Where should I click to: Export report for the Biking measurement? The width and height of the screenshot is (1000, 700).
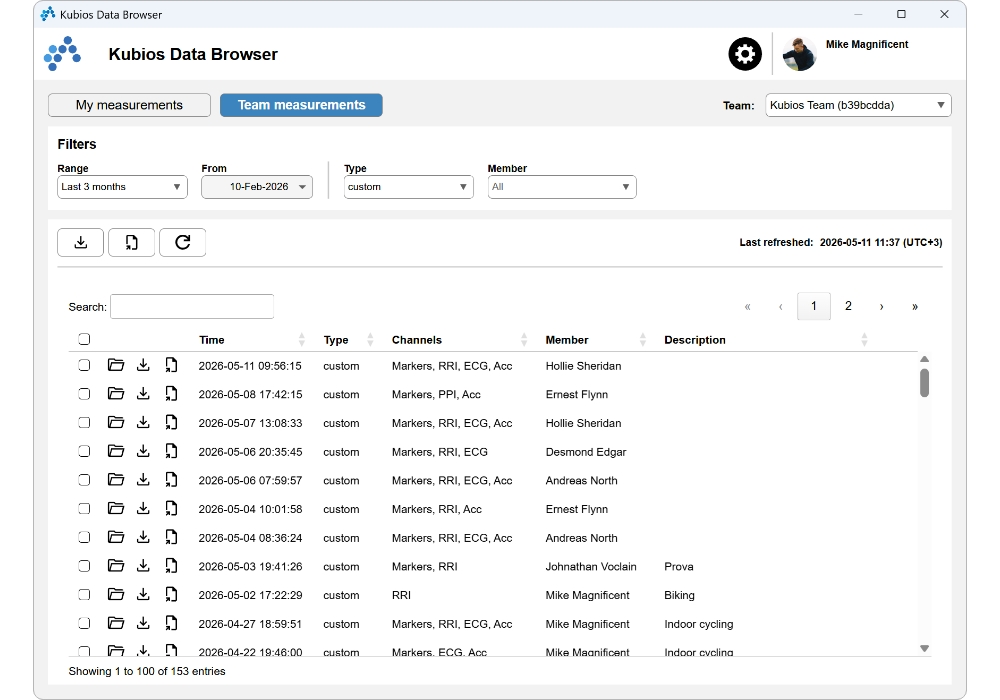171,595
